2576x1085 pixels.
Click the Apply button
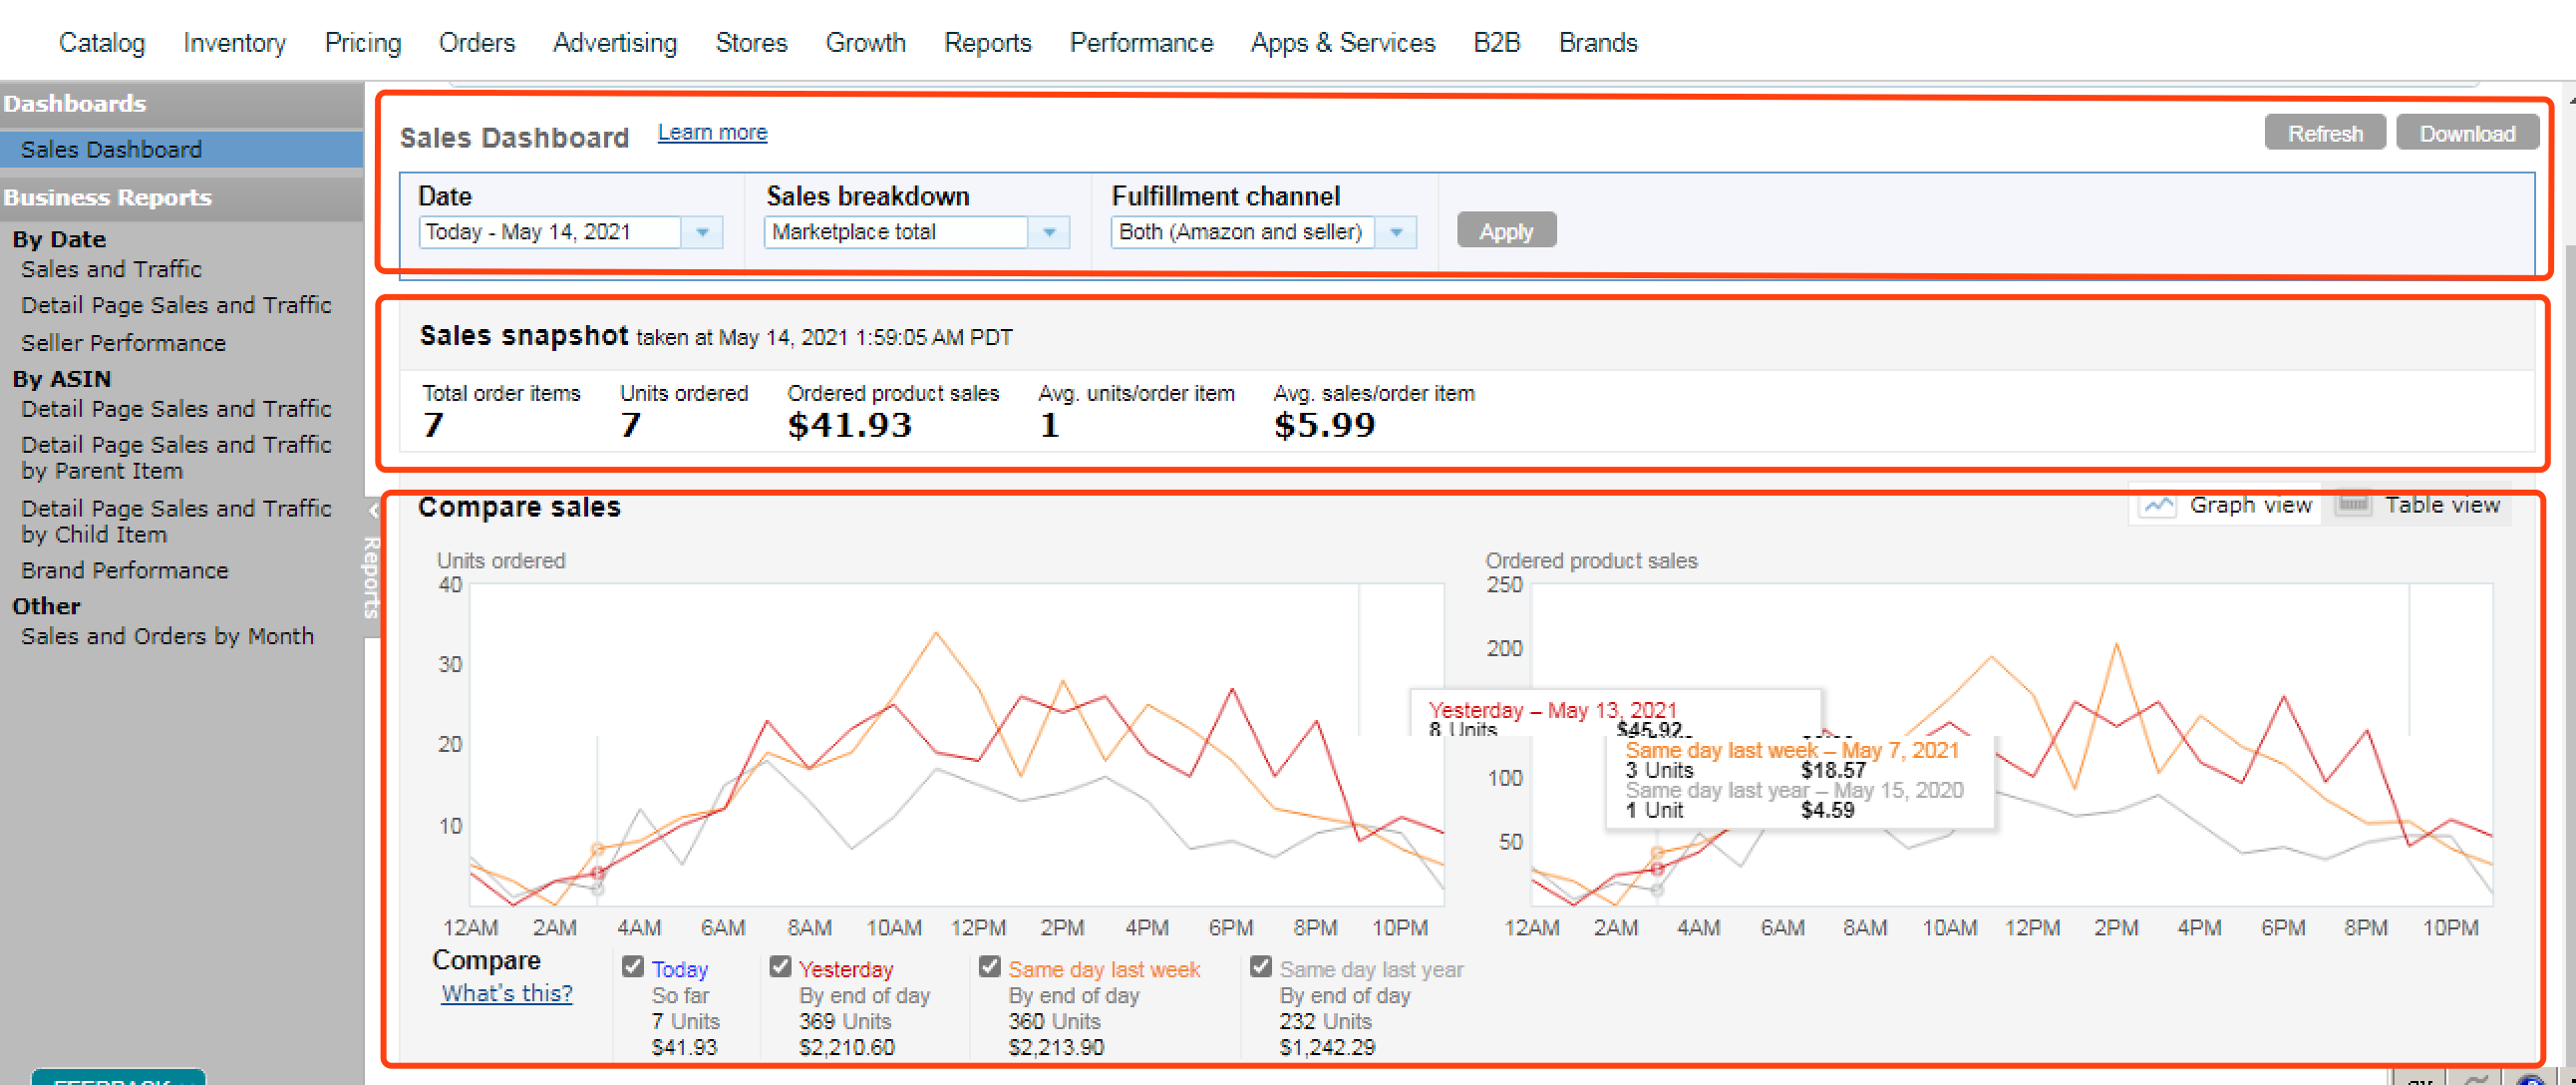[x=1505, y=231]
